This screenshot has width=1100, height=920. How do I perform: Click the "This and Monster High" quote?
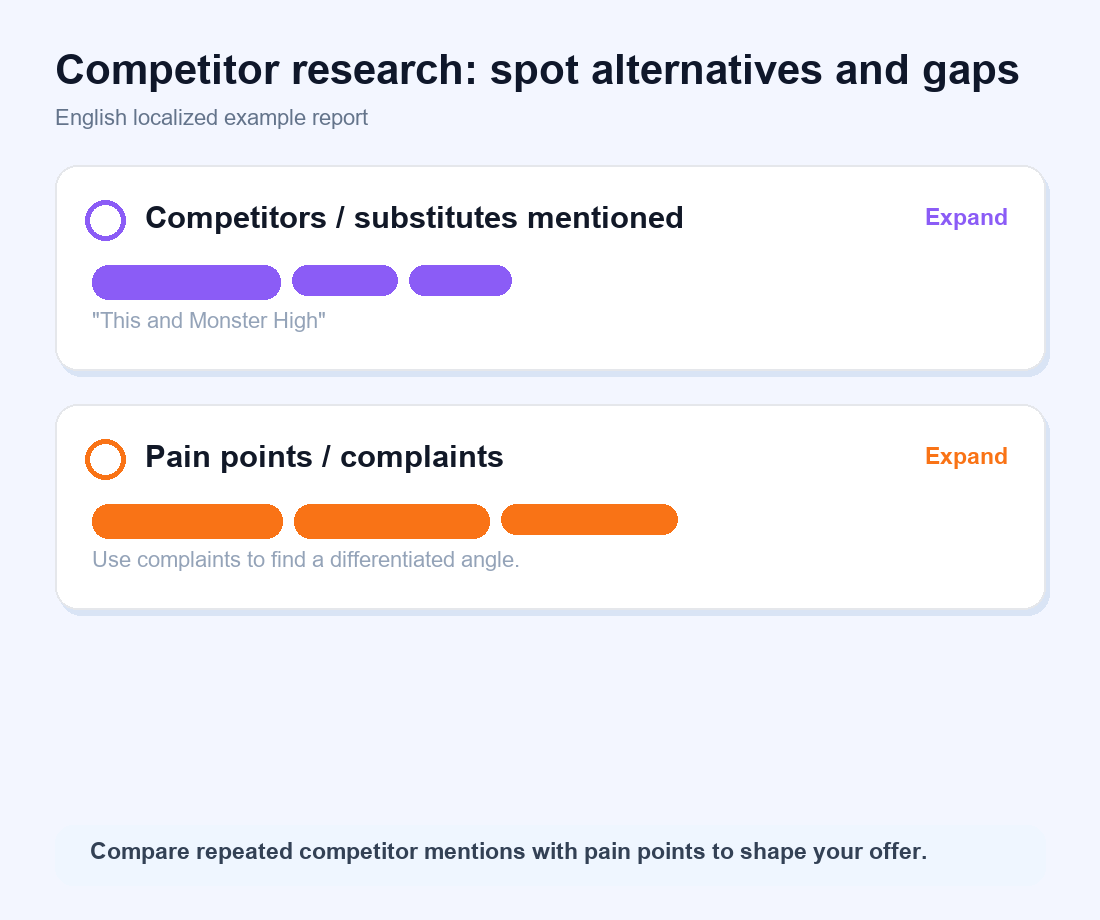[x=208, y=321]
